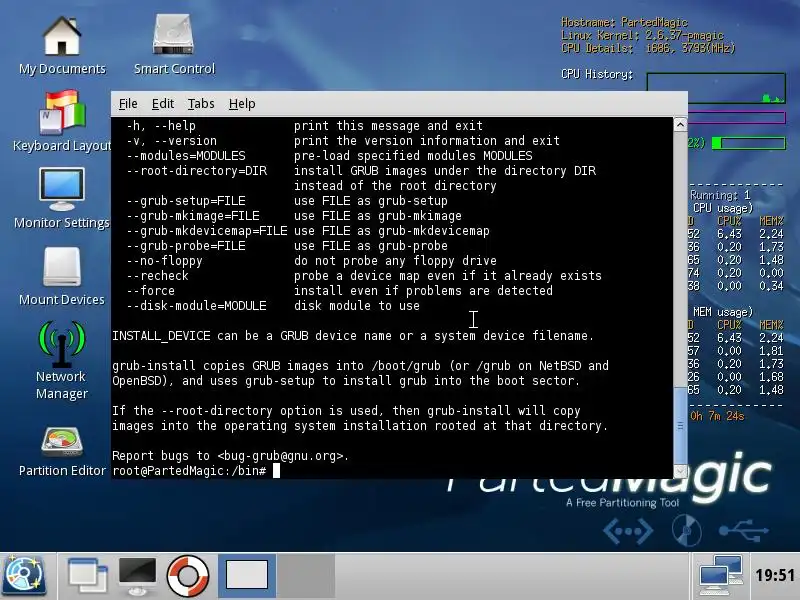
Task: Click the network computers tray icon
Action: coord(721,576)
